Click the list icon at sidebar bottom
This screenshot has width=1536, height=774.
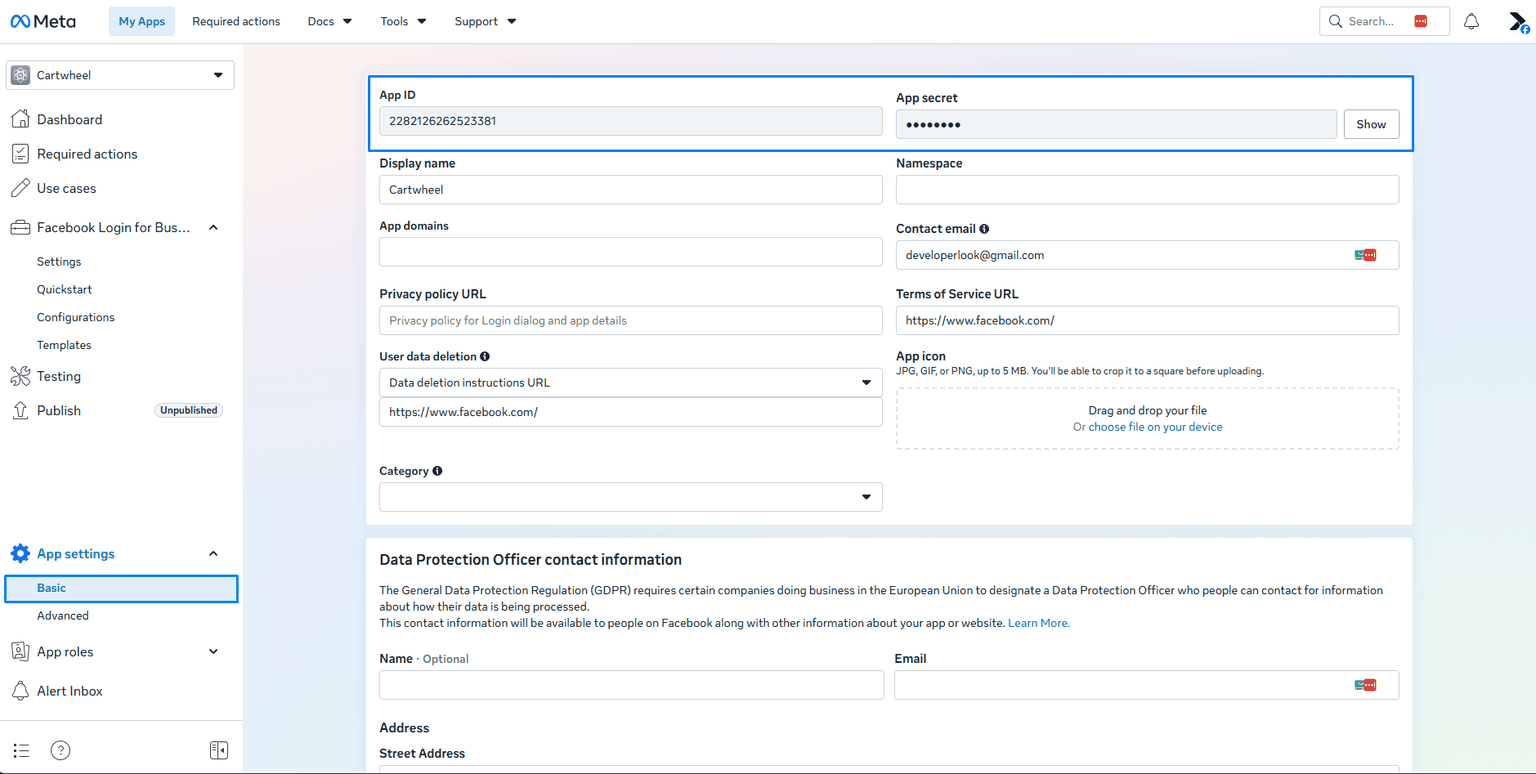21,750
